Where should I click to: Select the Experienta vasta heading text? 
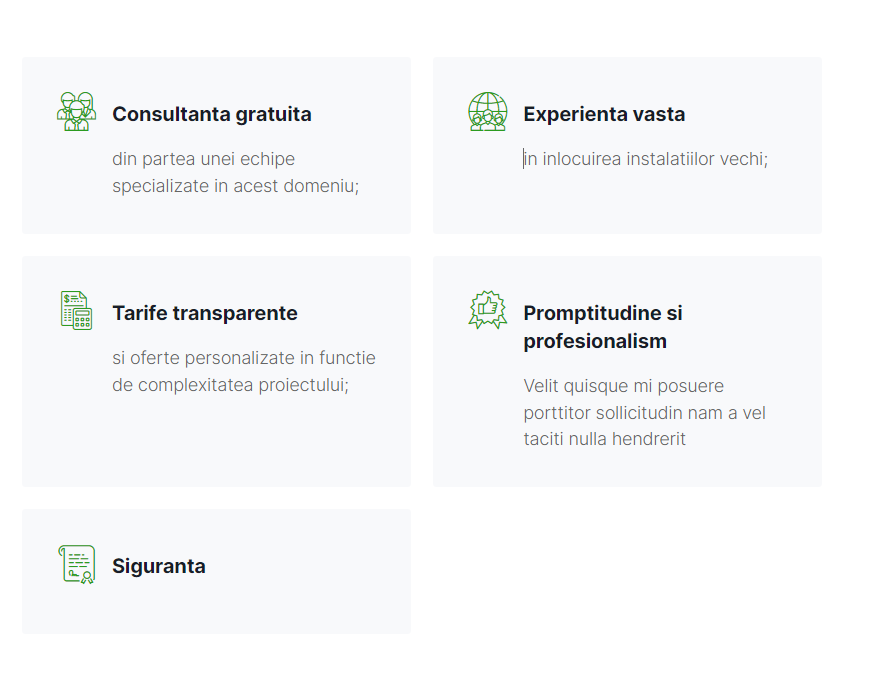[x=604, y=114]
